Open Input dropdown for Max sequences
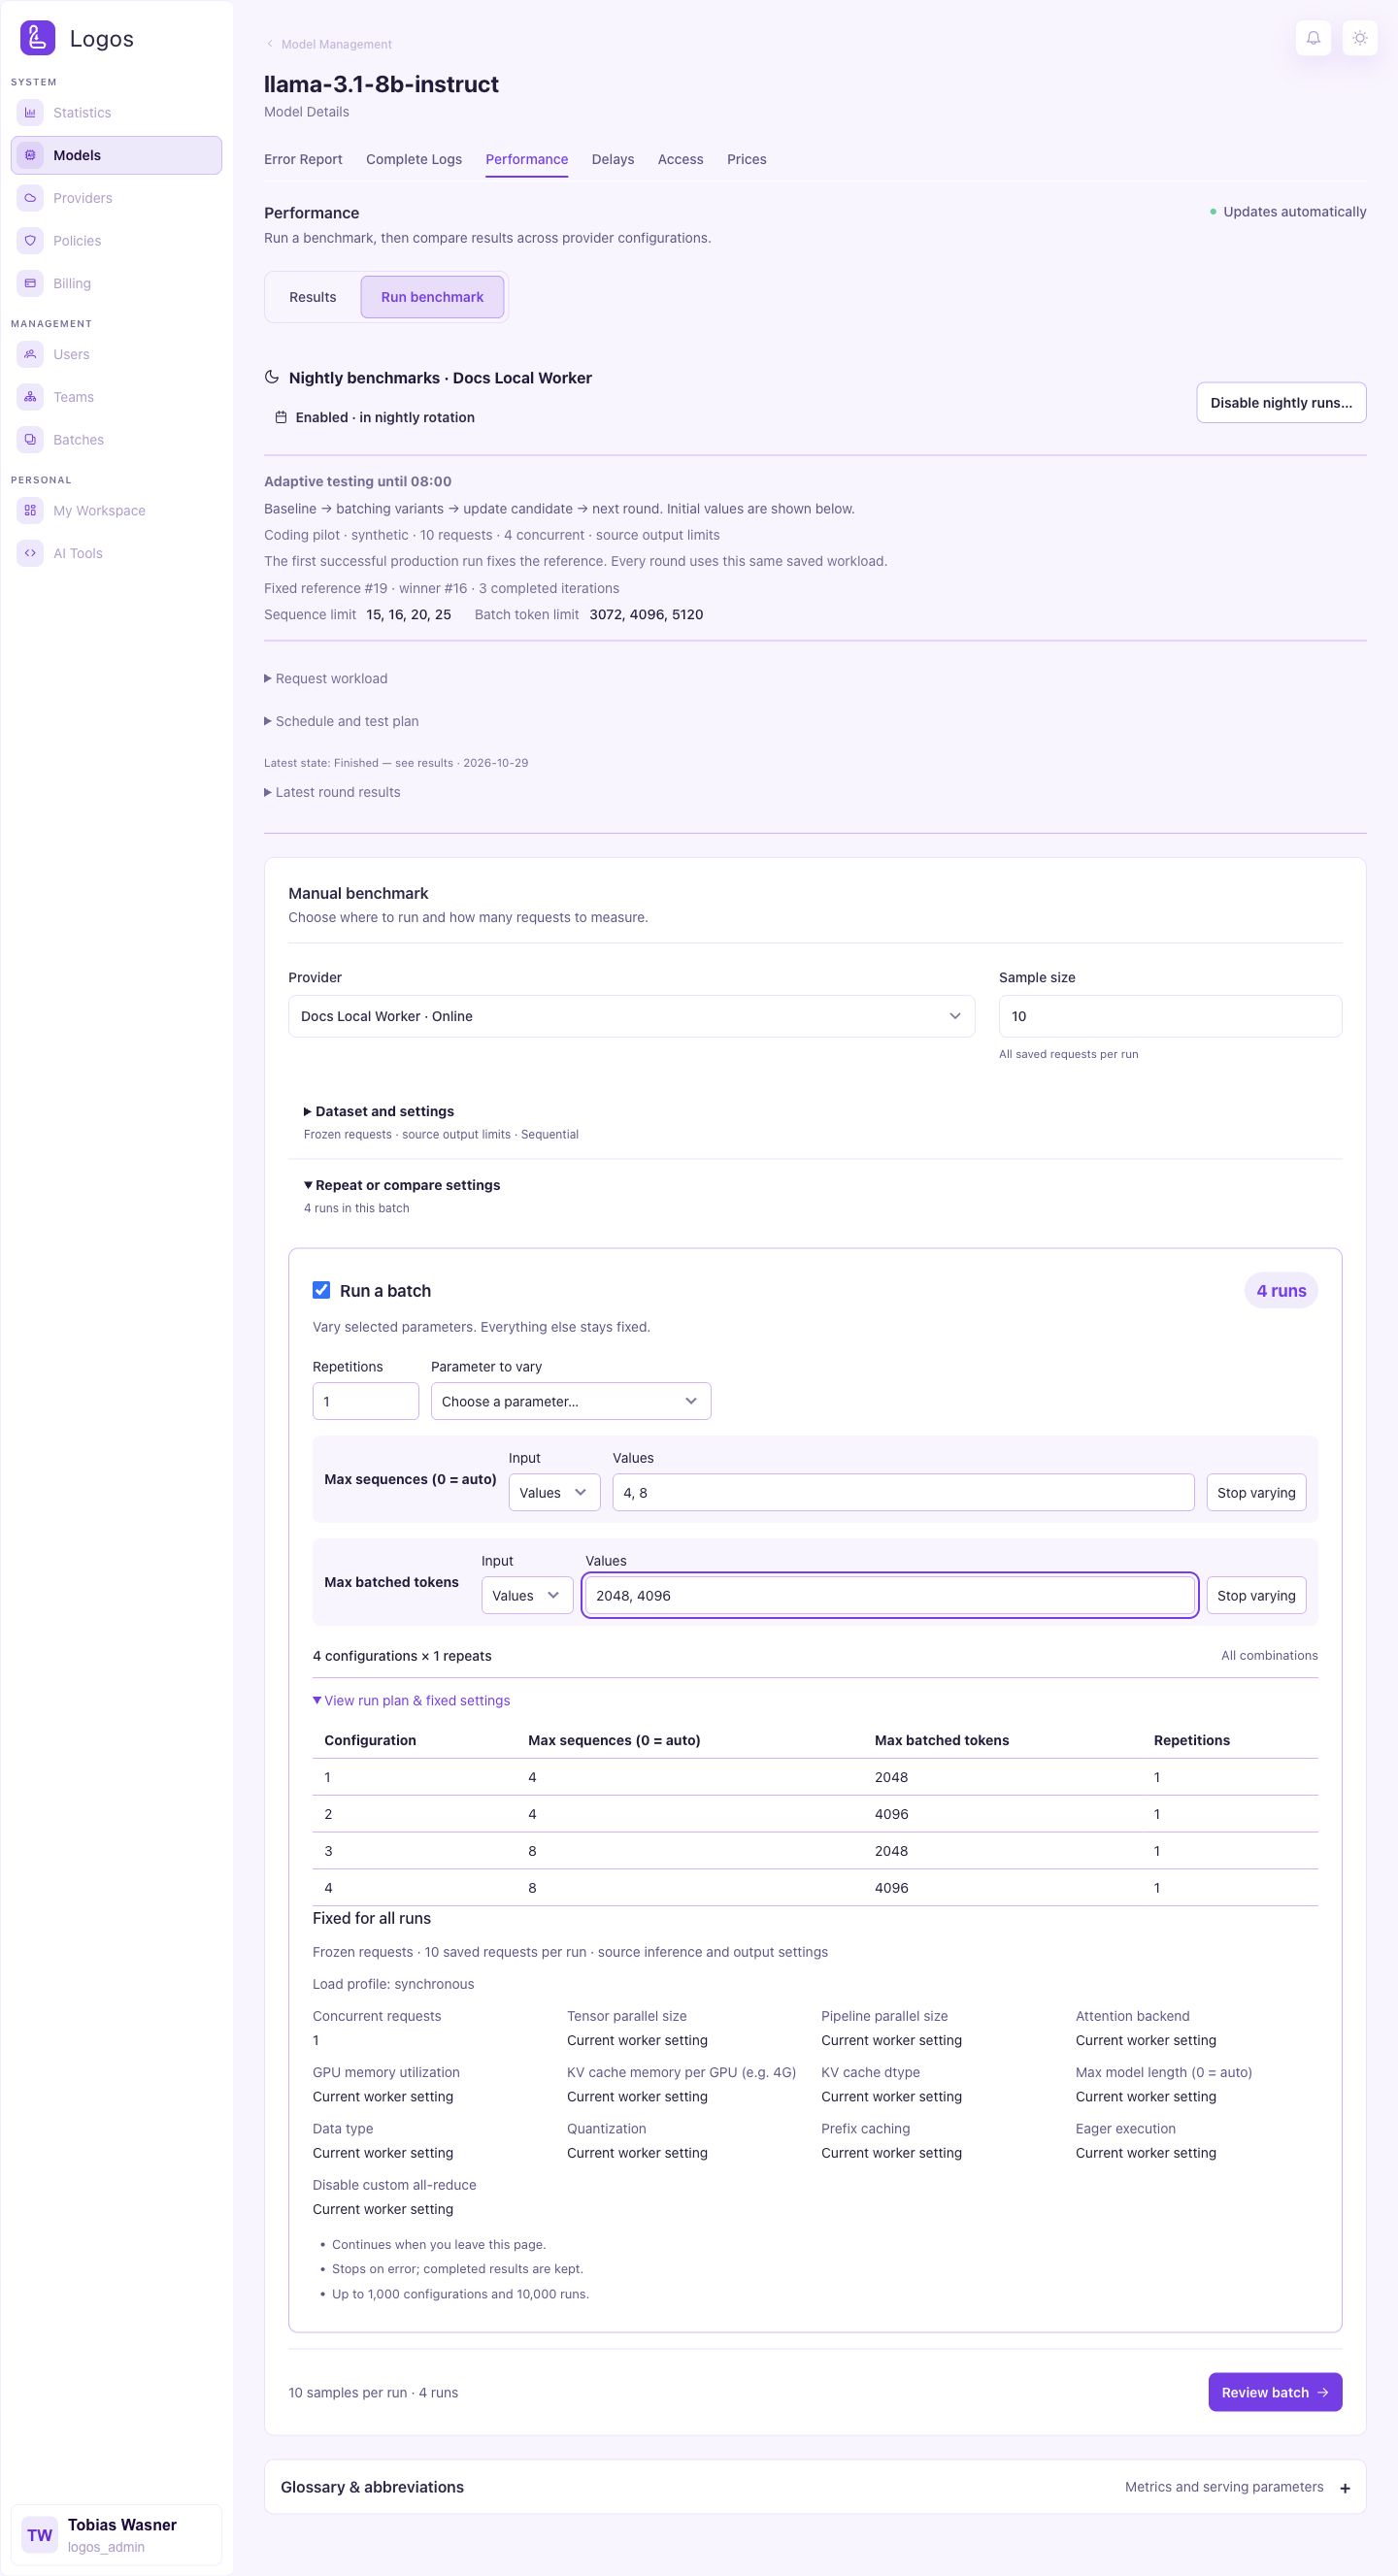This screenshot has width=1398, height=2576. [x=554, y=1493]
